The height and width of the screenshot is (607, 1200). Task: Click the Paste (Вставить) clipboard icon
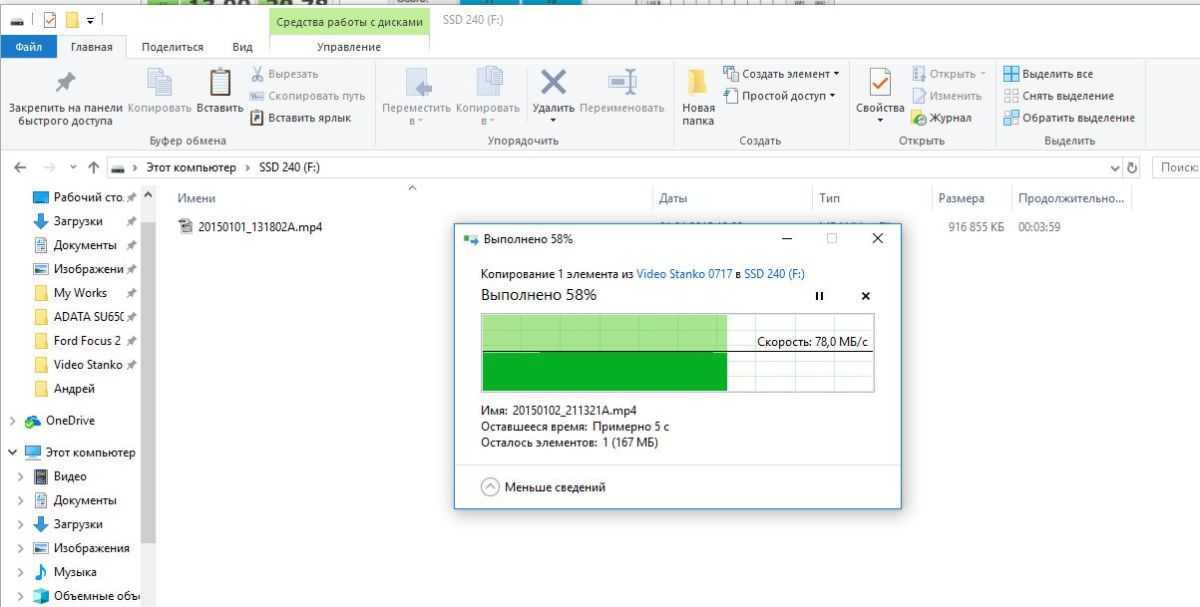220,82
